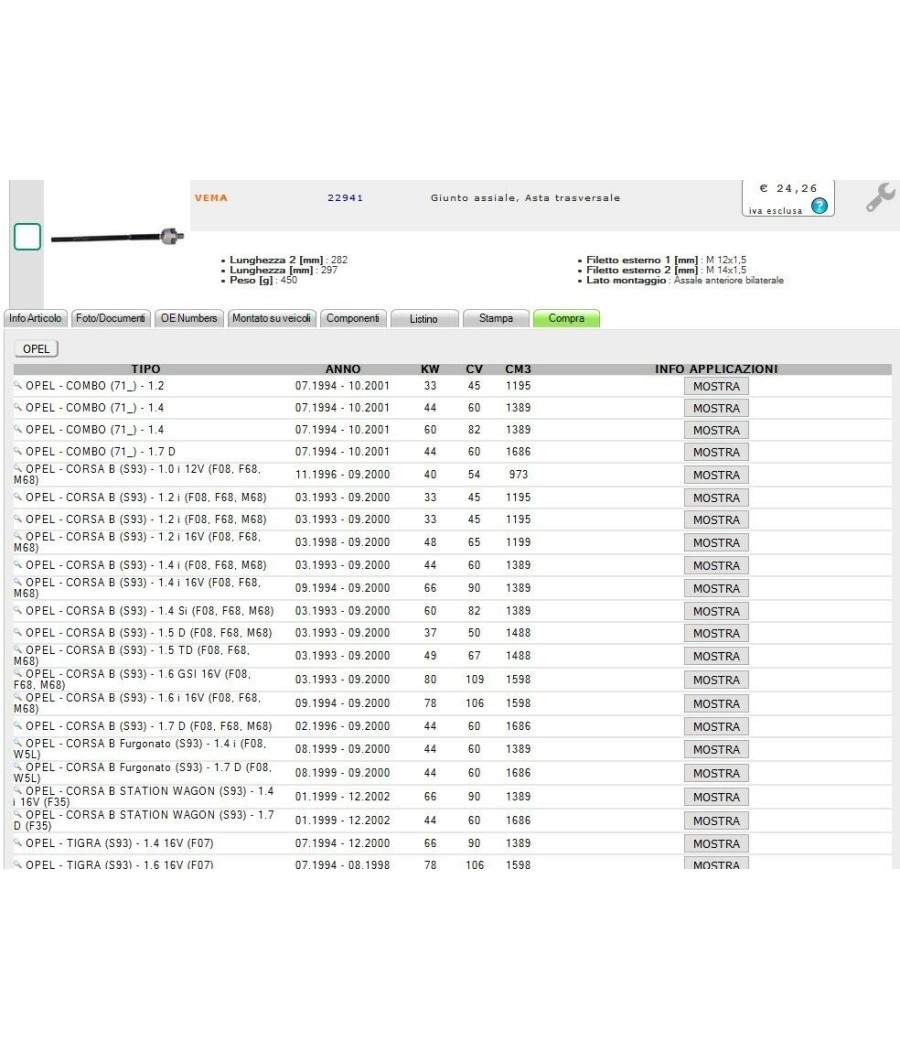Screen dimensions: 900x1050
Task: Open the Componenti tab
Action: [x=353, y=319]
